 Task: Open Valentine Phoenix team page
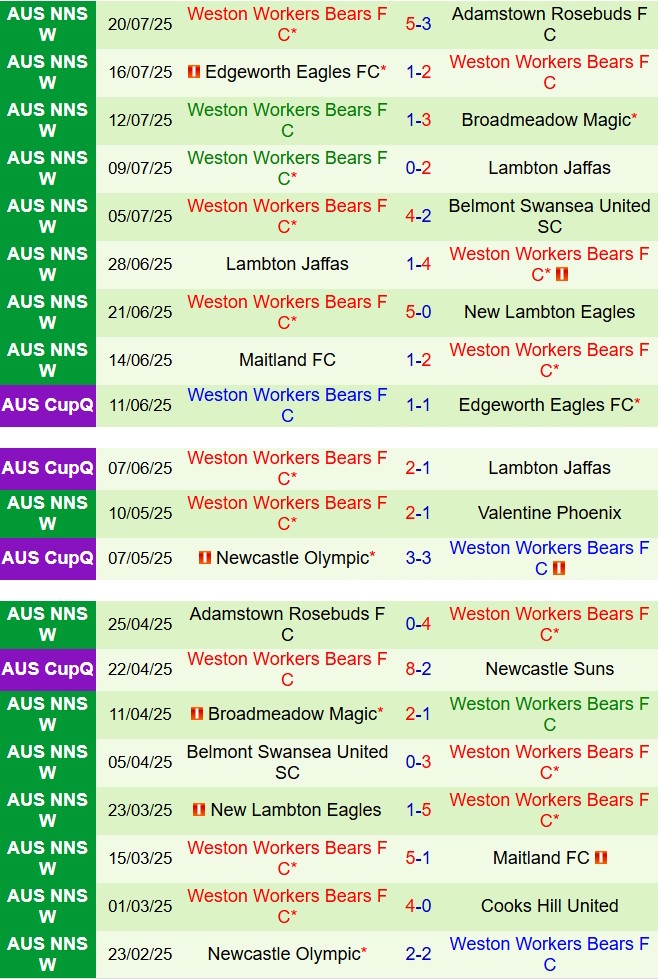point(549,513)
